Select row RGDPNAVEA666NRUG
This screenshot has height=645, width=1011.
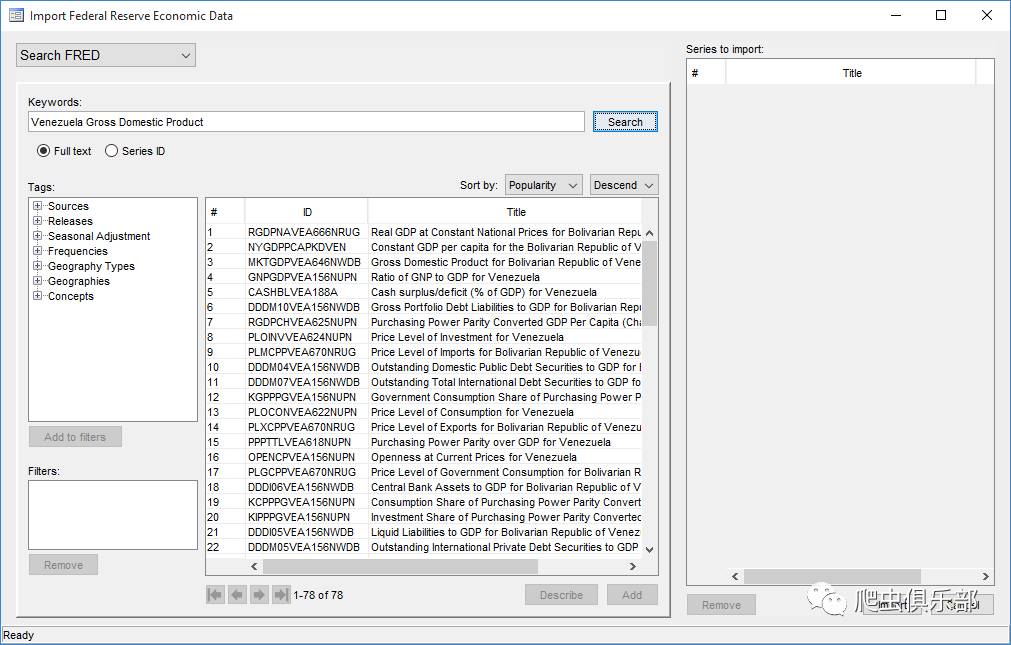click(424, 232)
